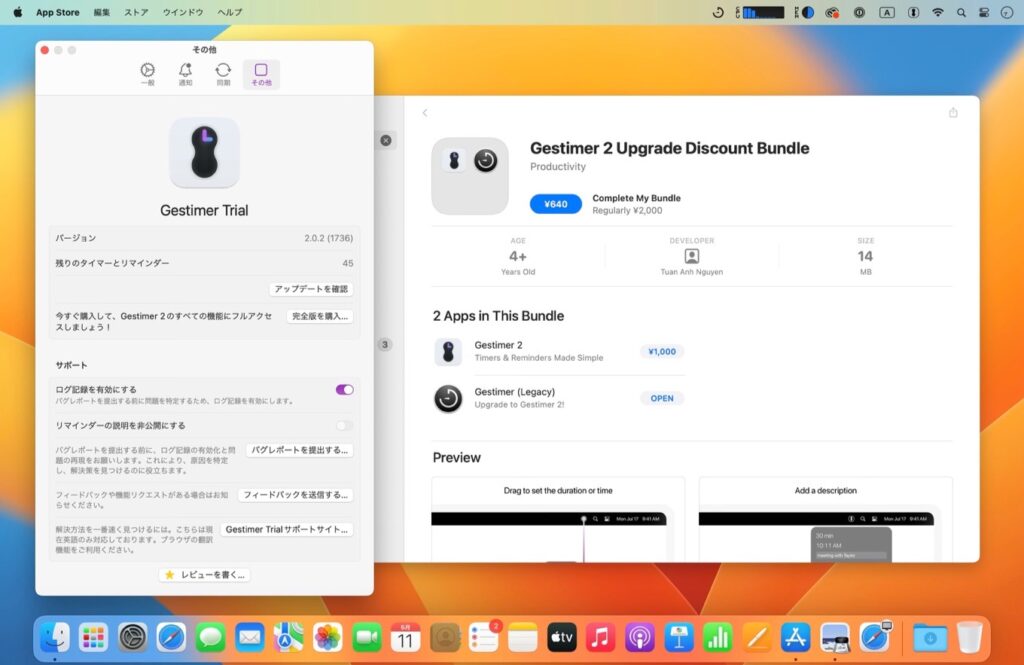Click the Downloads stack in the Dock
This screenshot has height=665, width=1024.
point(929,637)
